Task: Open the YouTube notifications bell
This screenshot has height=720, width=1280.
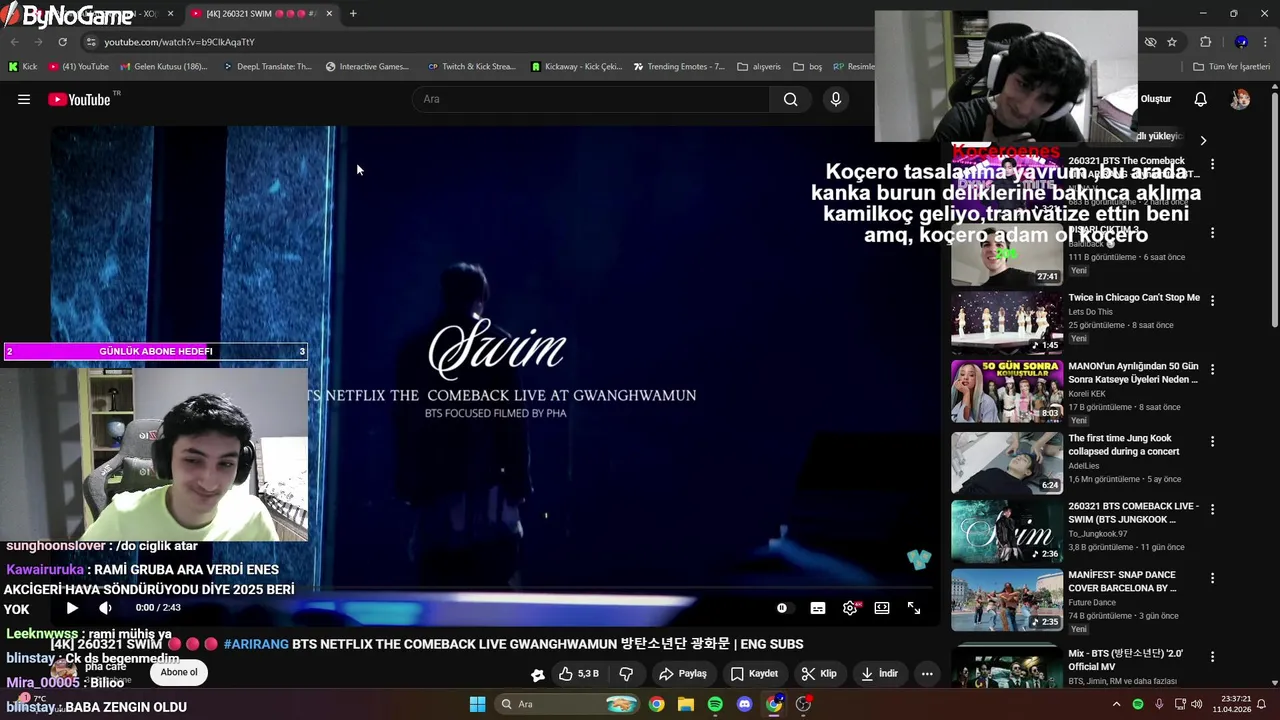Action: pos(1201,99)
